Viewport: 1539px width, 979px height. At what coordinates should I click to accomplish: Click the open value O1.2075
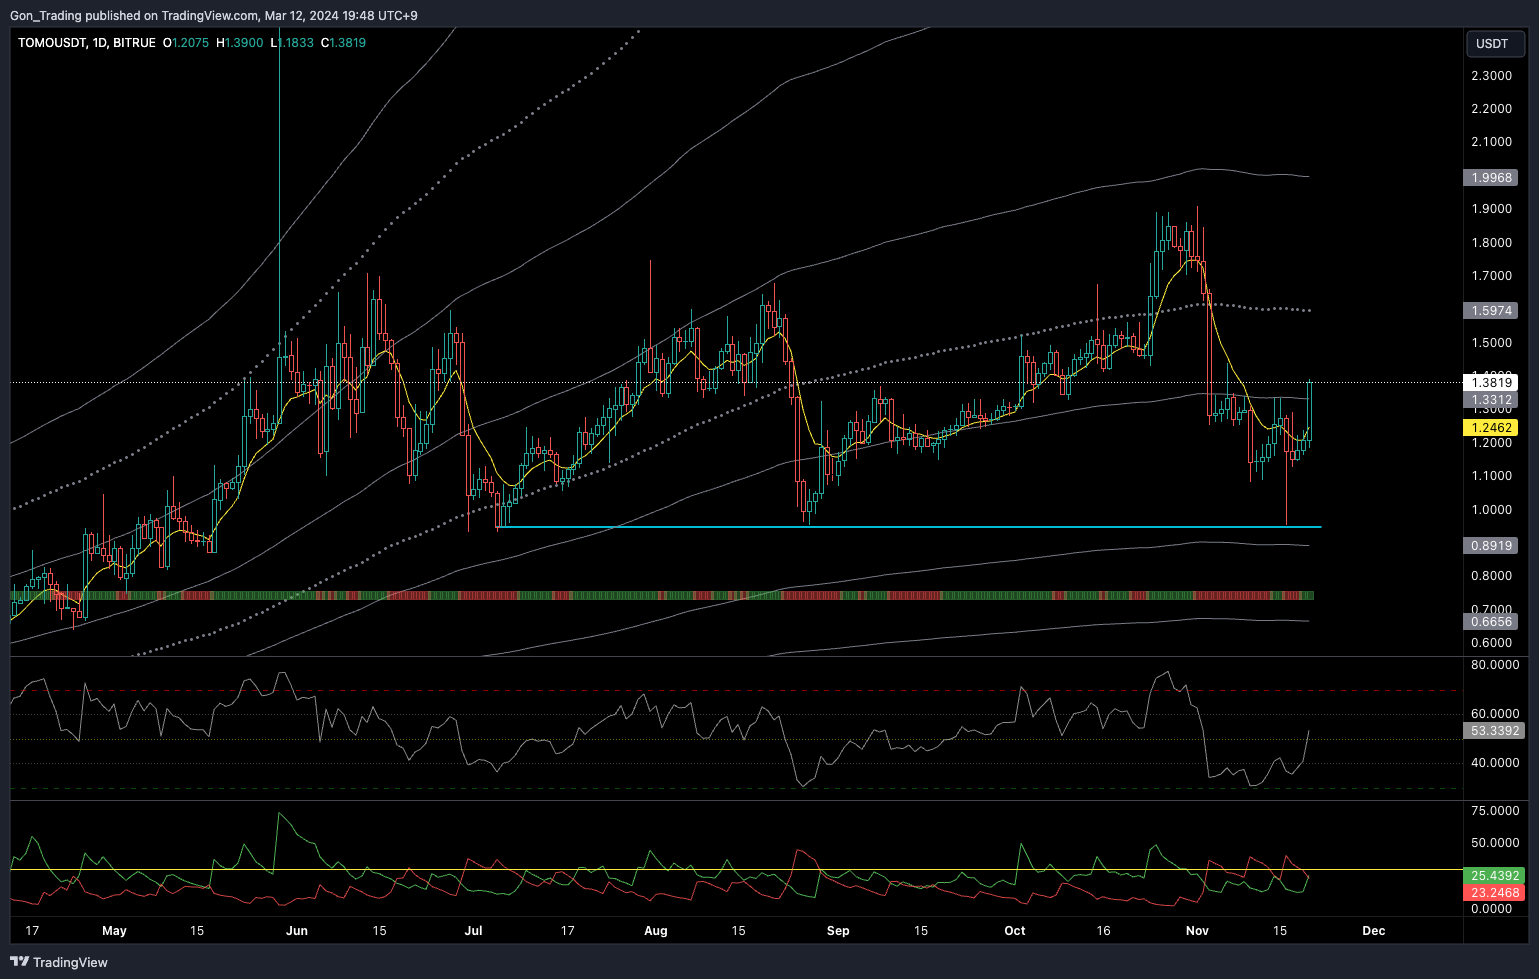tap(187, 43)
